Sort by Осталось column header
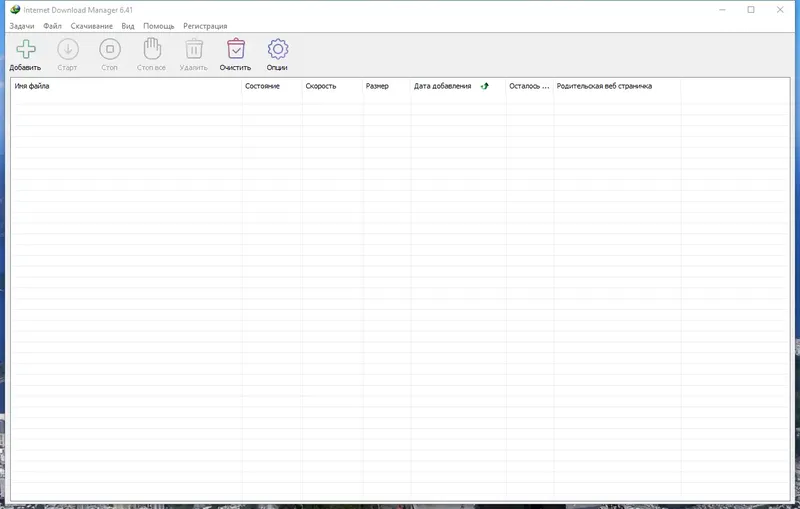 [530, 86]
